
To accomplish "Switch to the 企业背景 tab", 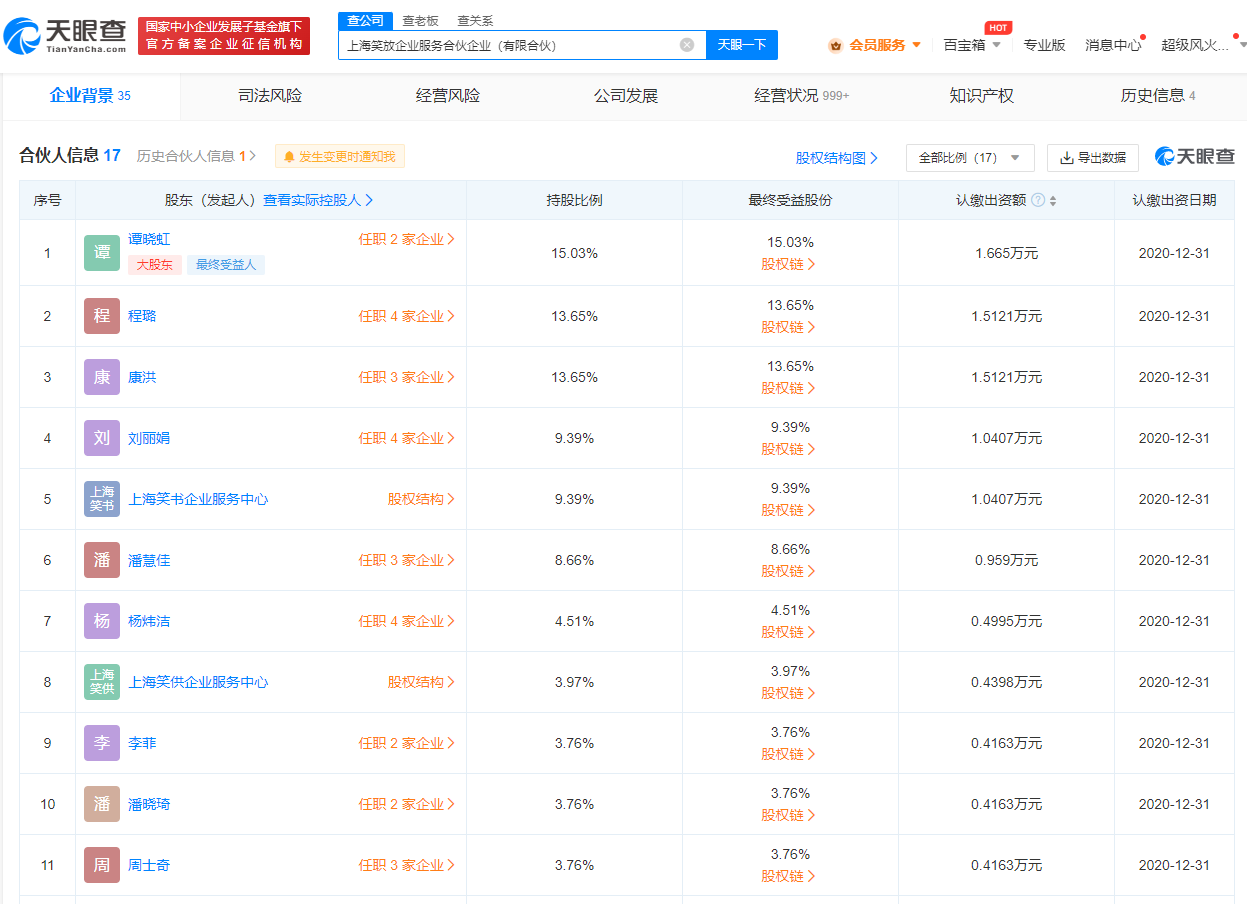I will (90, 96).
